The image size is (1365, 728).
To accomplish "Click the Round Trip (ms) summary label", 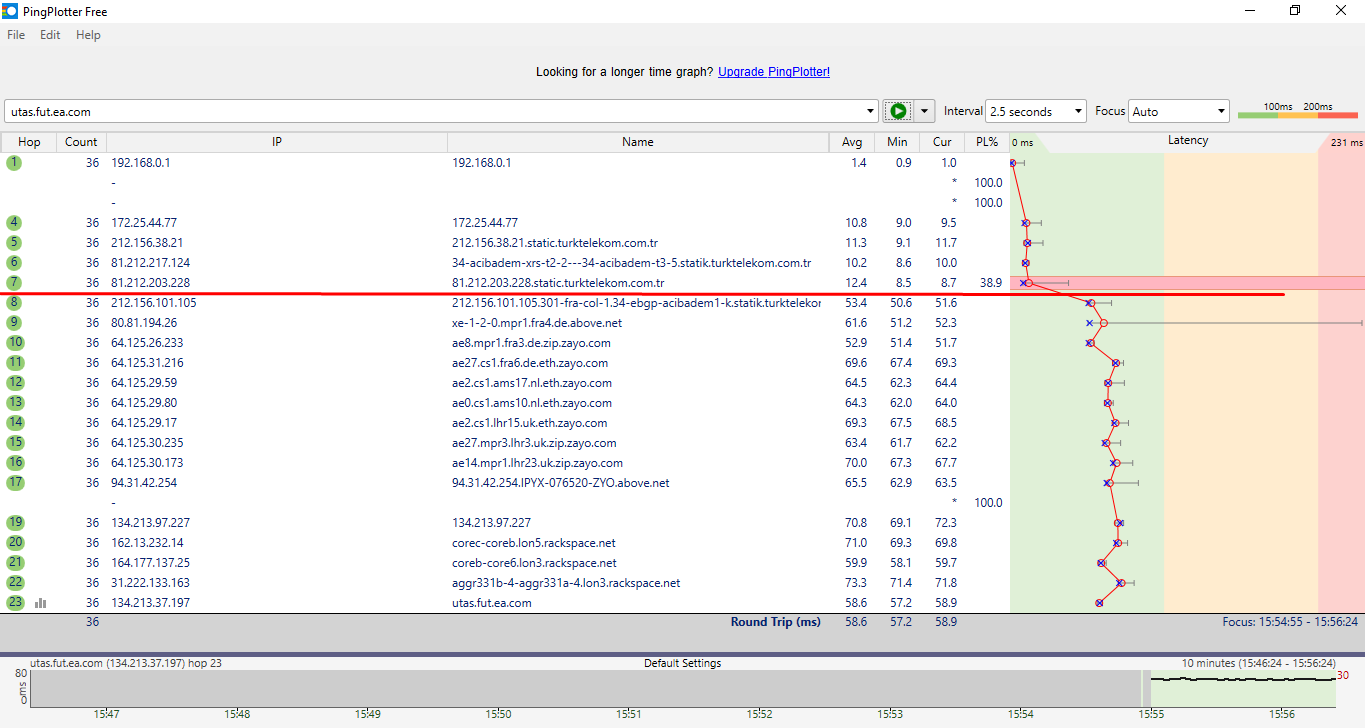I will point(775,622).
